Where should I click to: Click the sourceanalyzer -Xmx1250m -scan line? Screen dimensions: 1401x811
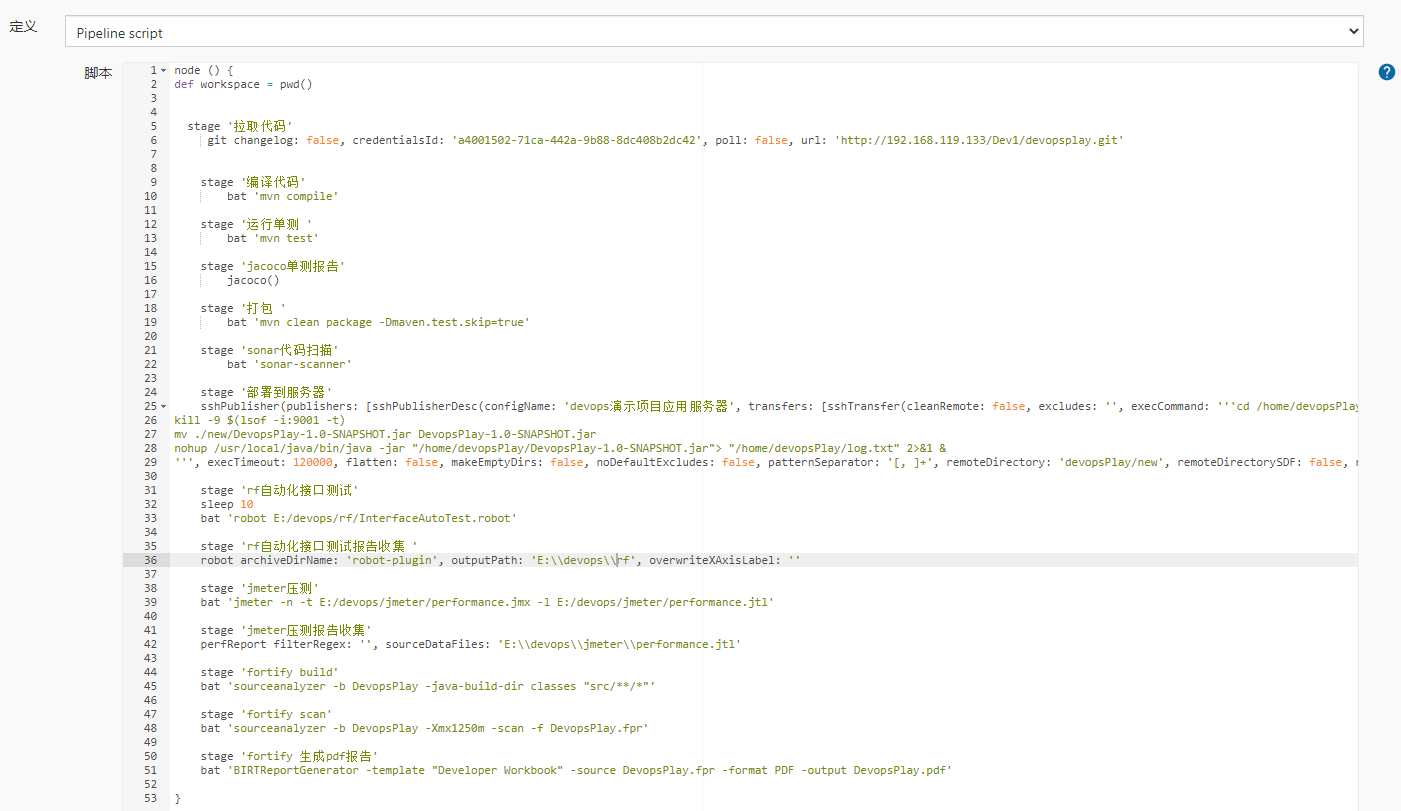[424, 728]
